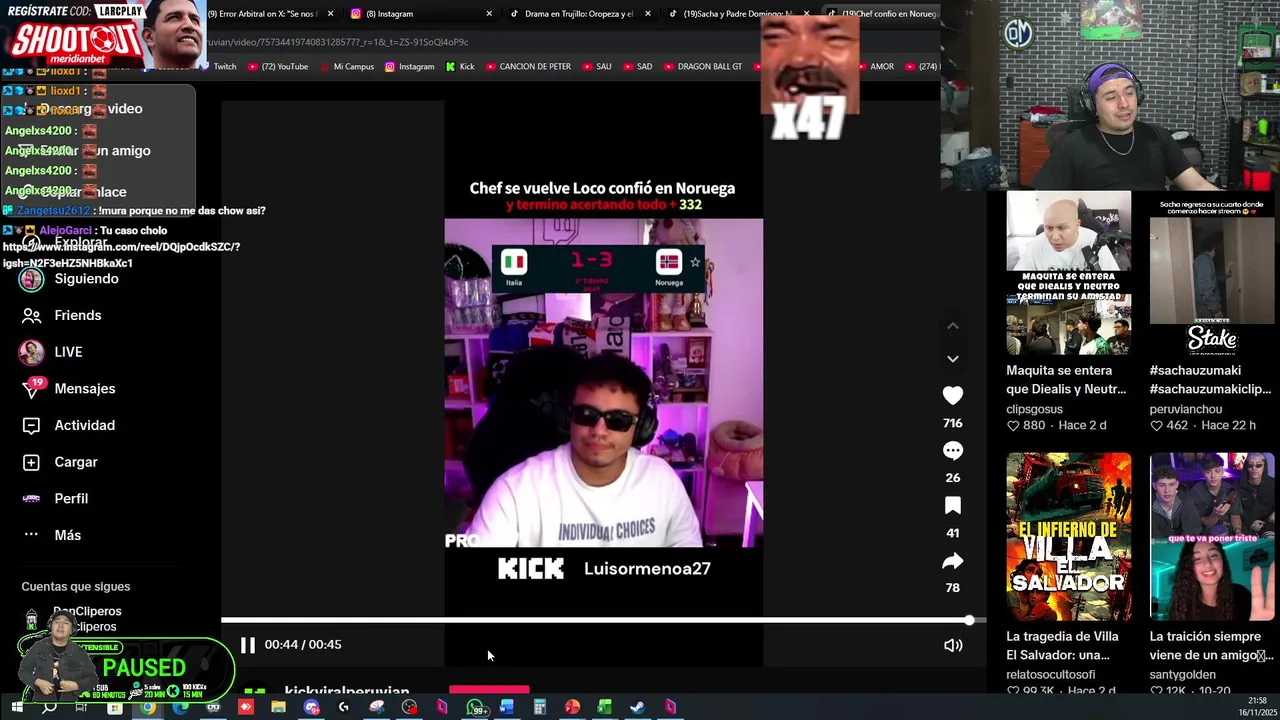The height and width of the screenshot is (720, 1280).
Task: Open File Explorer from the taskbar
Action: tap(278, 708)
